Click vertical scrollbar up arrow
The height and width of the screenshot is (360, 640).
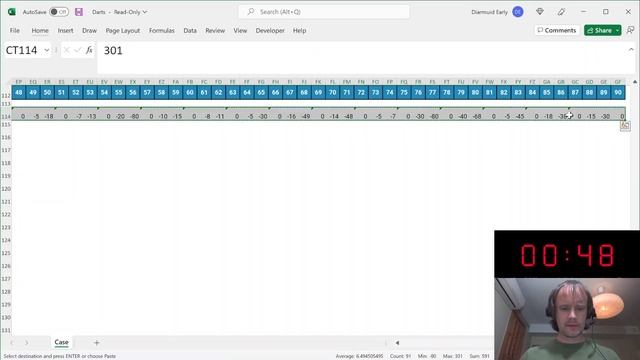(x=635, y=82)
